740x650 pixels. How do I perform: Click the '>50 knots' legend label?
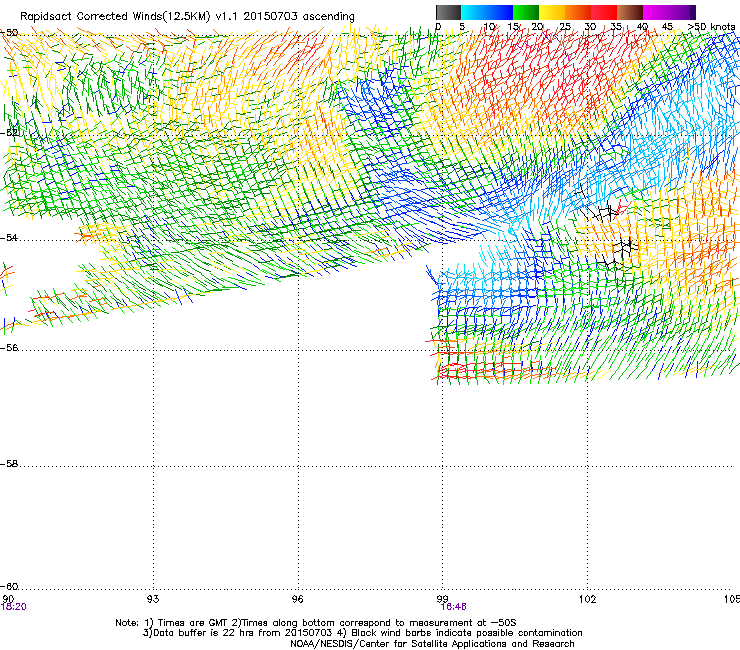point(712,27)
